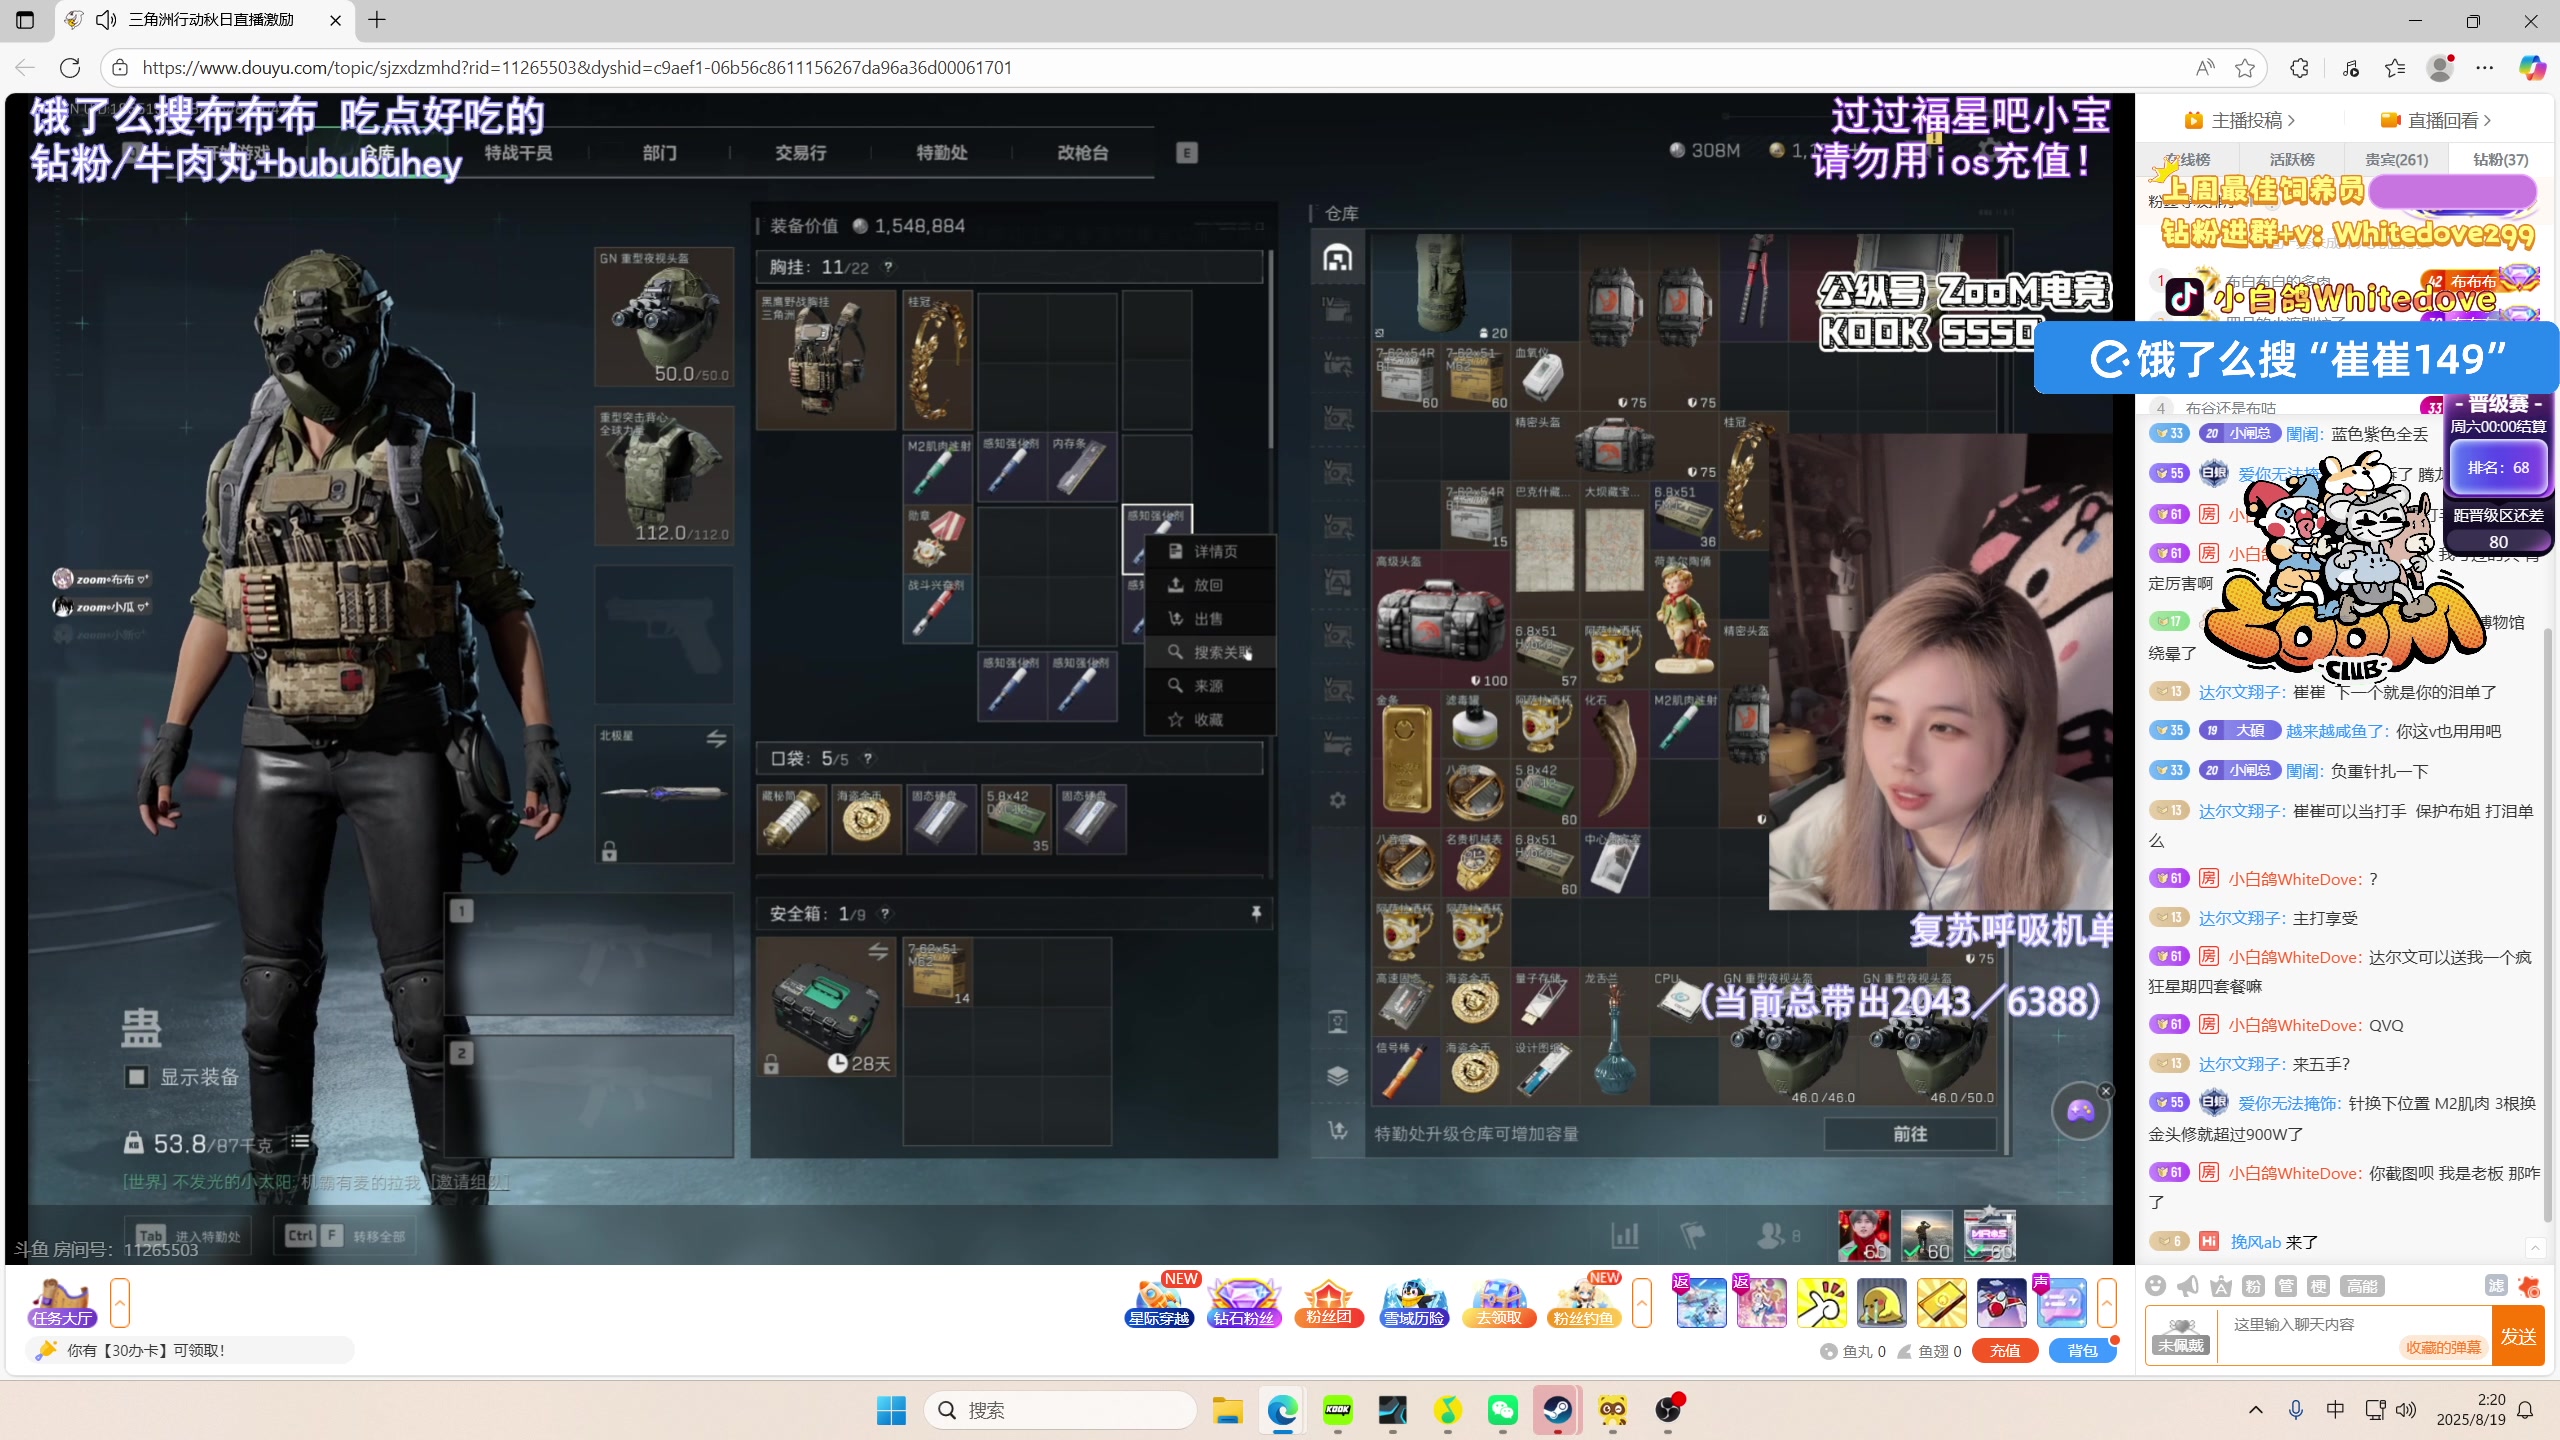Screen dimensions: 2560x1440
Task: Toggle the pin icon beside 安全箱
Action: coord(1256,913)
